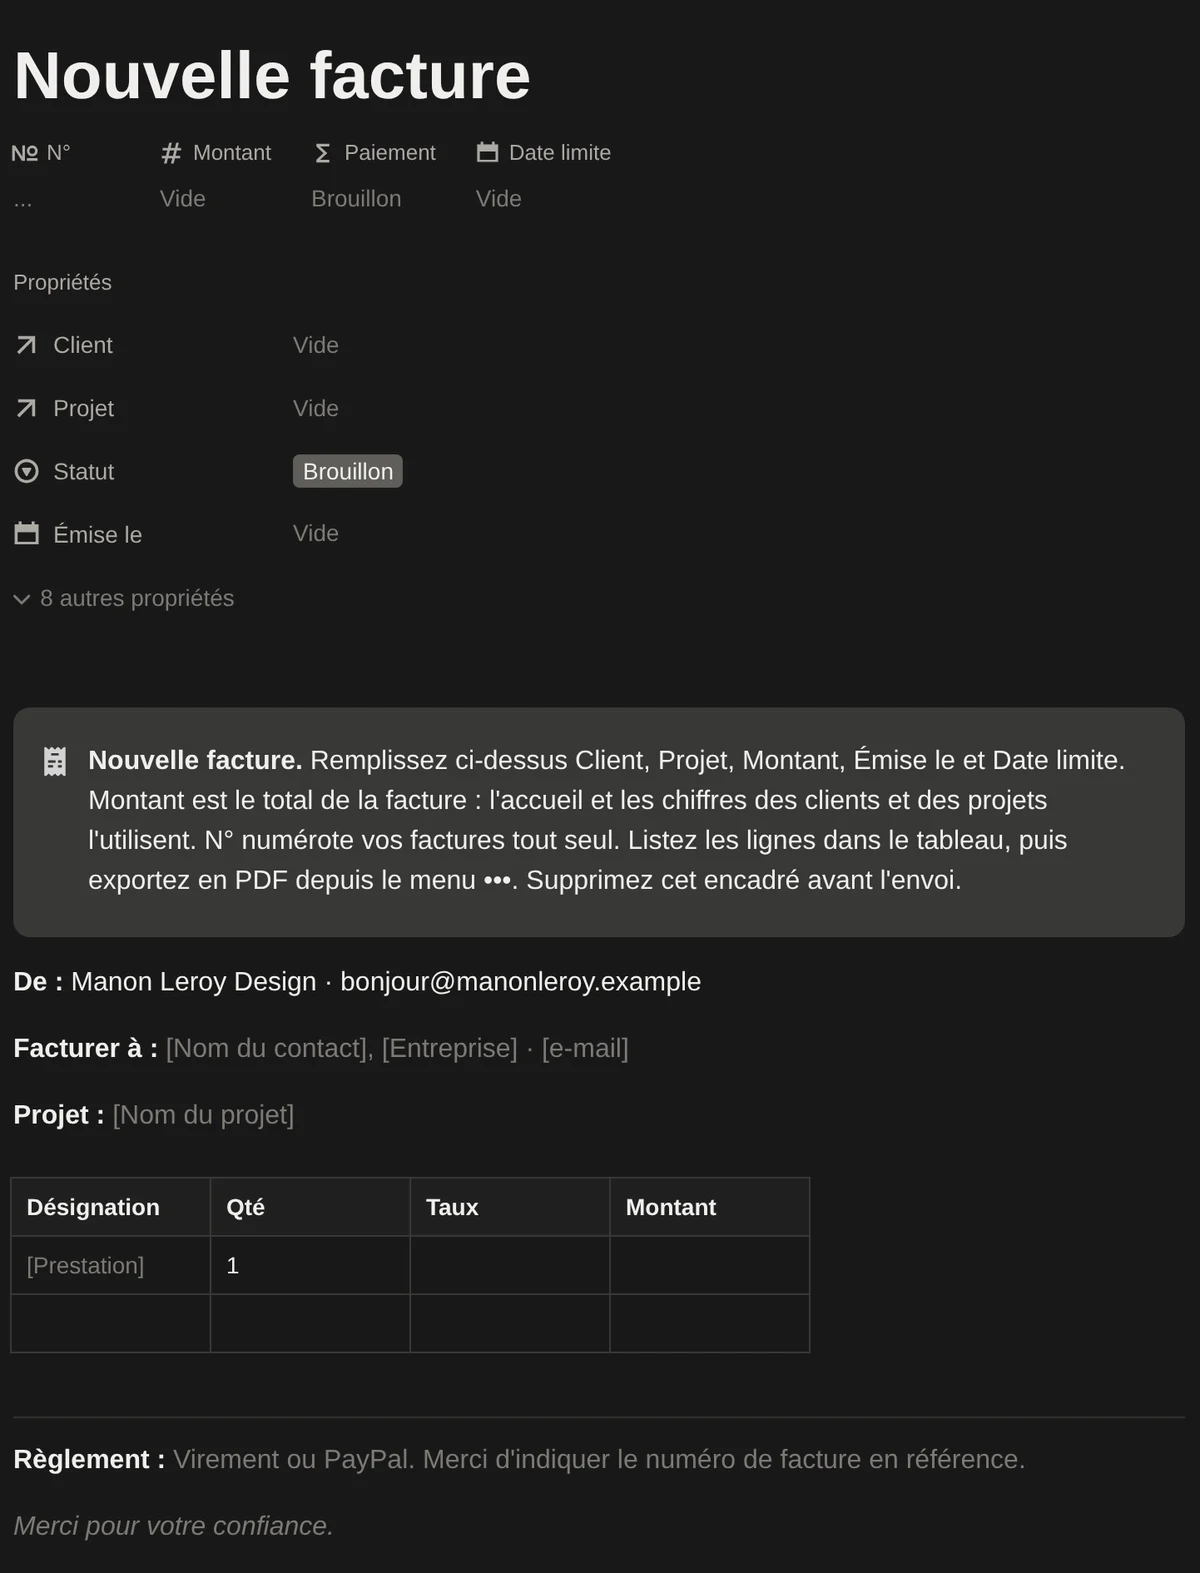Click the Nouvelle facture page title
This screenshot has width=1200, height=1573.
272,75
